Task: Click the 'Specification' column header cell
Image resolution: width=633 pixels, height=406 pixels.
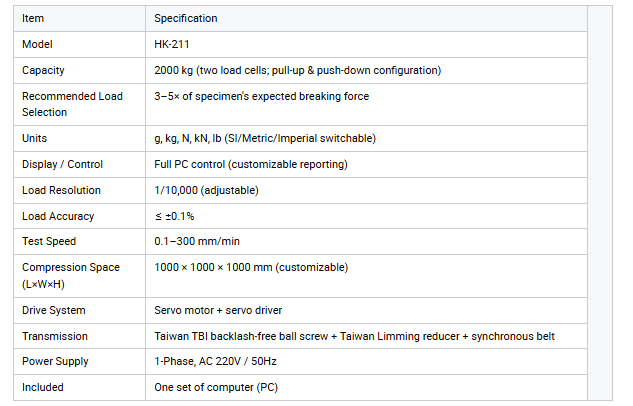Action: pyautogui.click(x=366, y=19)
